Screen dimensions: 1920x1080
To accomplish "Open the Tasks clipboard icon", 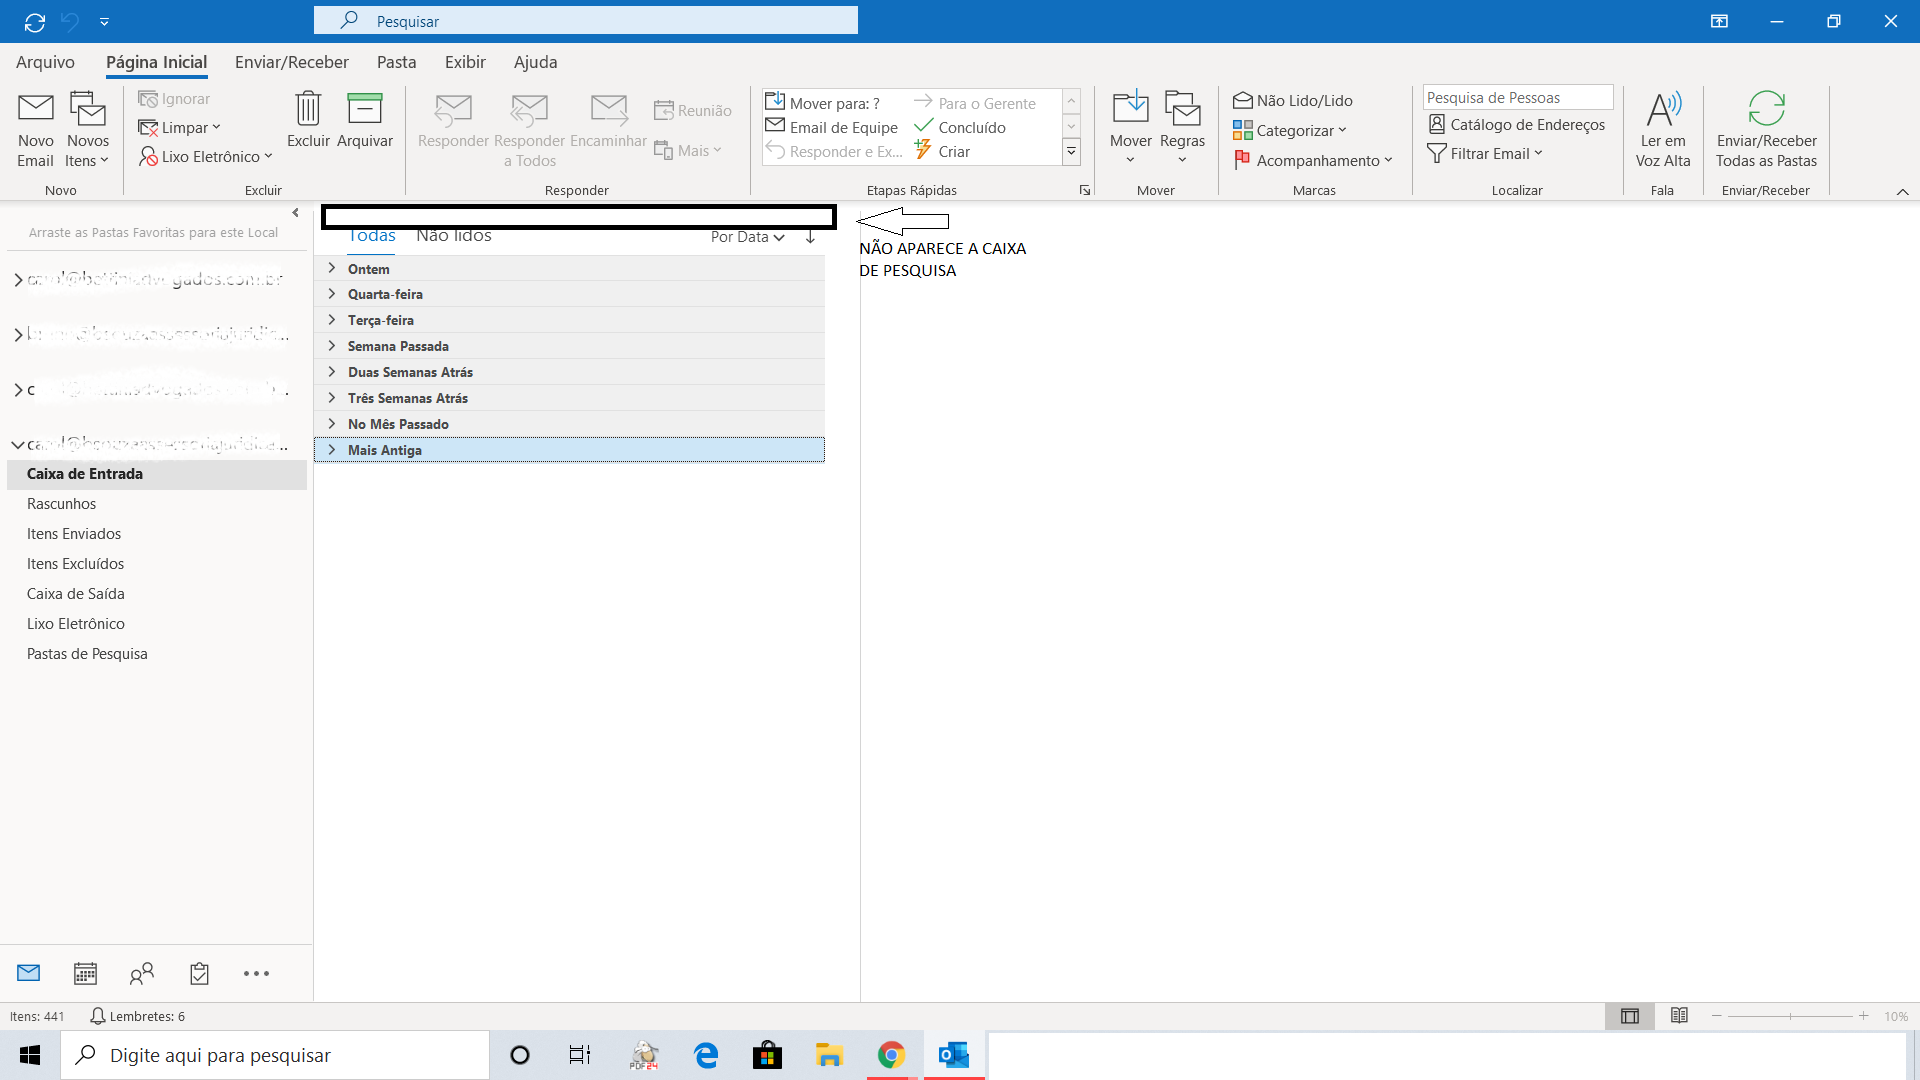I will (x=199, y=973).
